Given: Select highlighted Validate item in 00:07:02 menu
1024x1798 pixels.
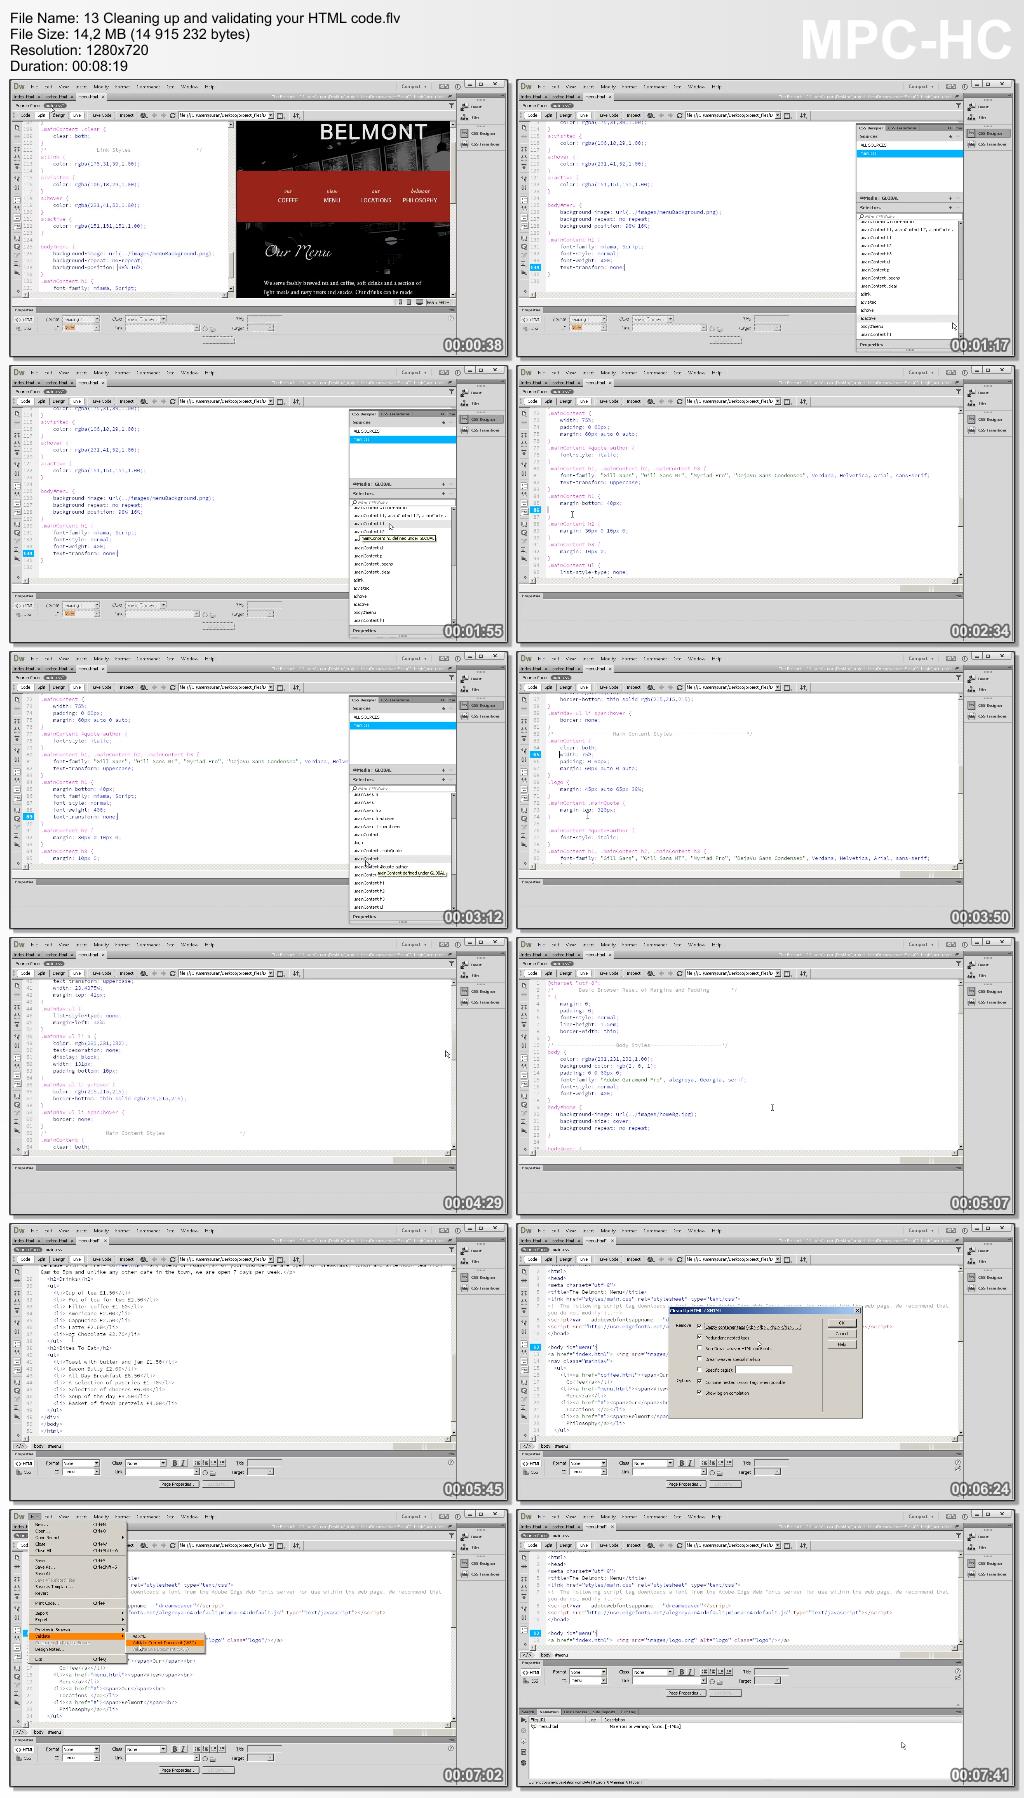Looking at the screenshot, I should [75, 1636].
